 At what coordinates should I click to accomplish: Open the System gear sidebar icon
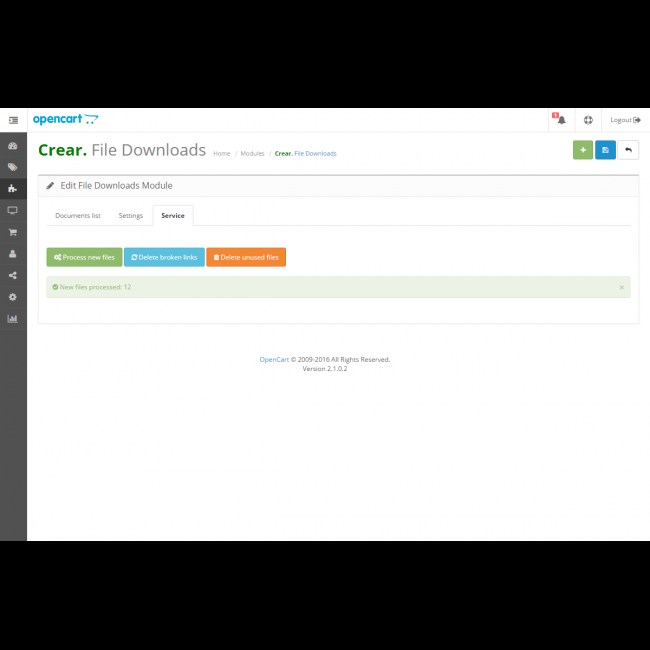click(13, 297)
